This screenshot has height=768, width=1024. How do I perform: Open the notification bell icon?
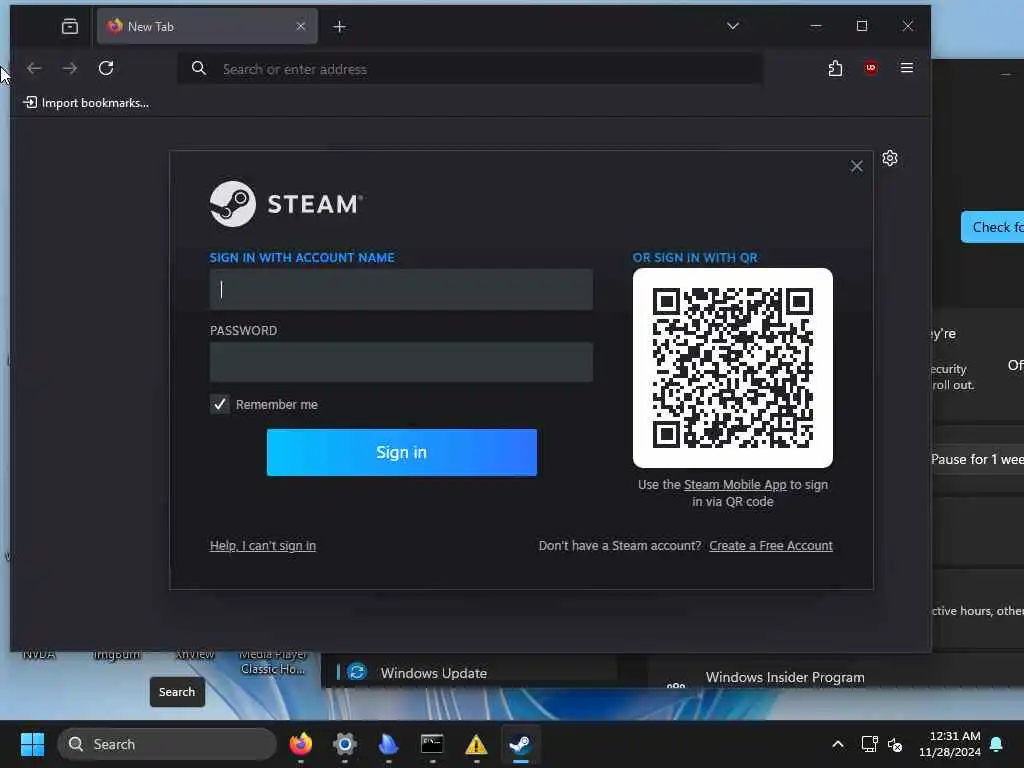997,744
